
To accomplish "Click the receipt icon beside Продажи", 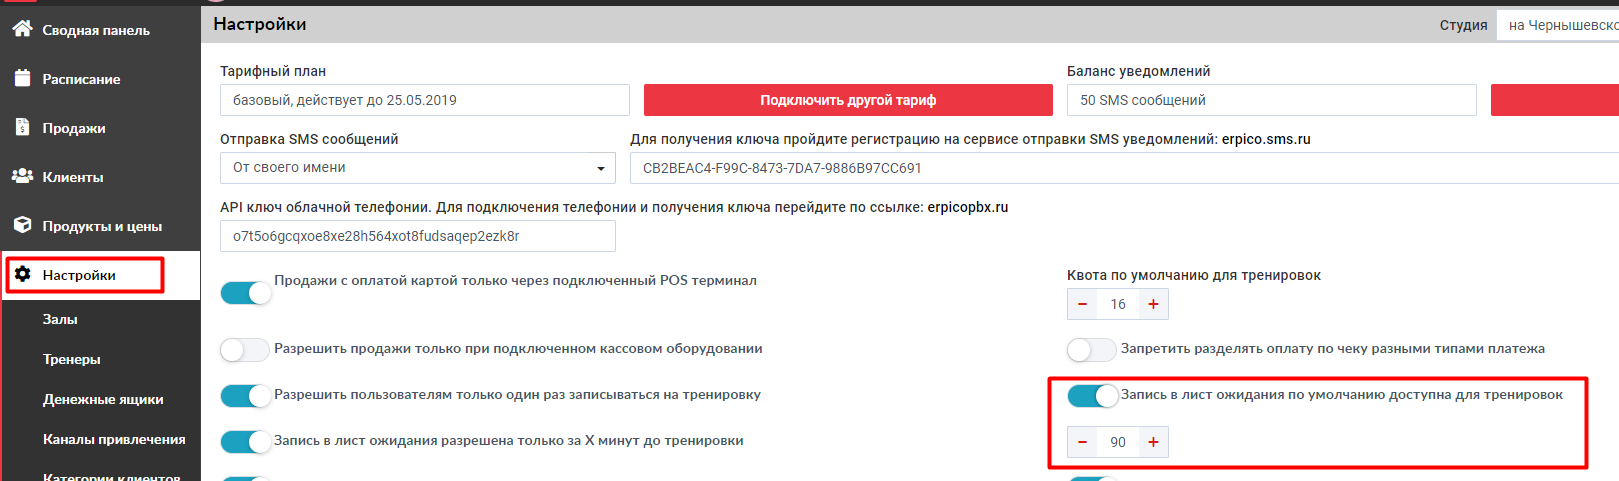I will (22, 127).
